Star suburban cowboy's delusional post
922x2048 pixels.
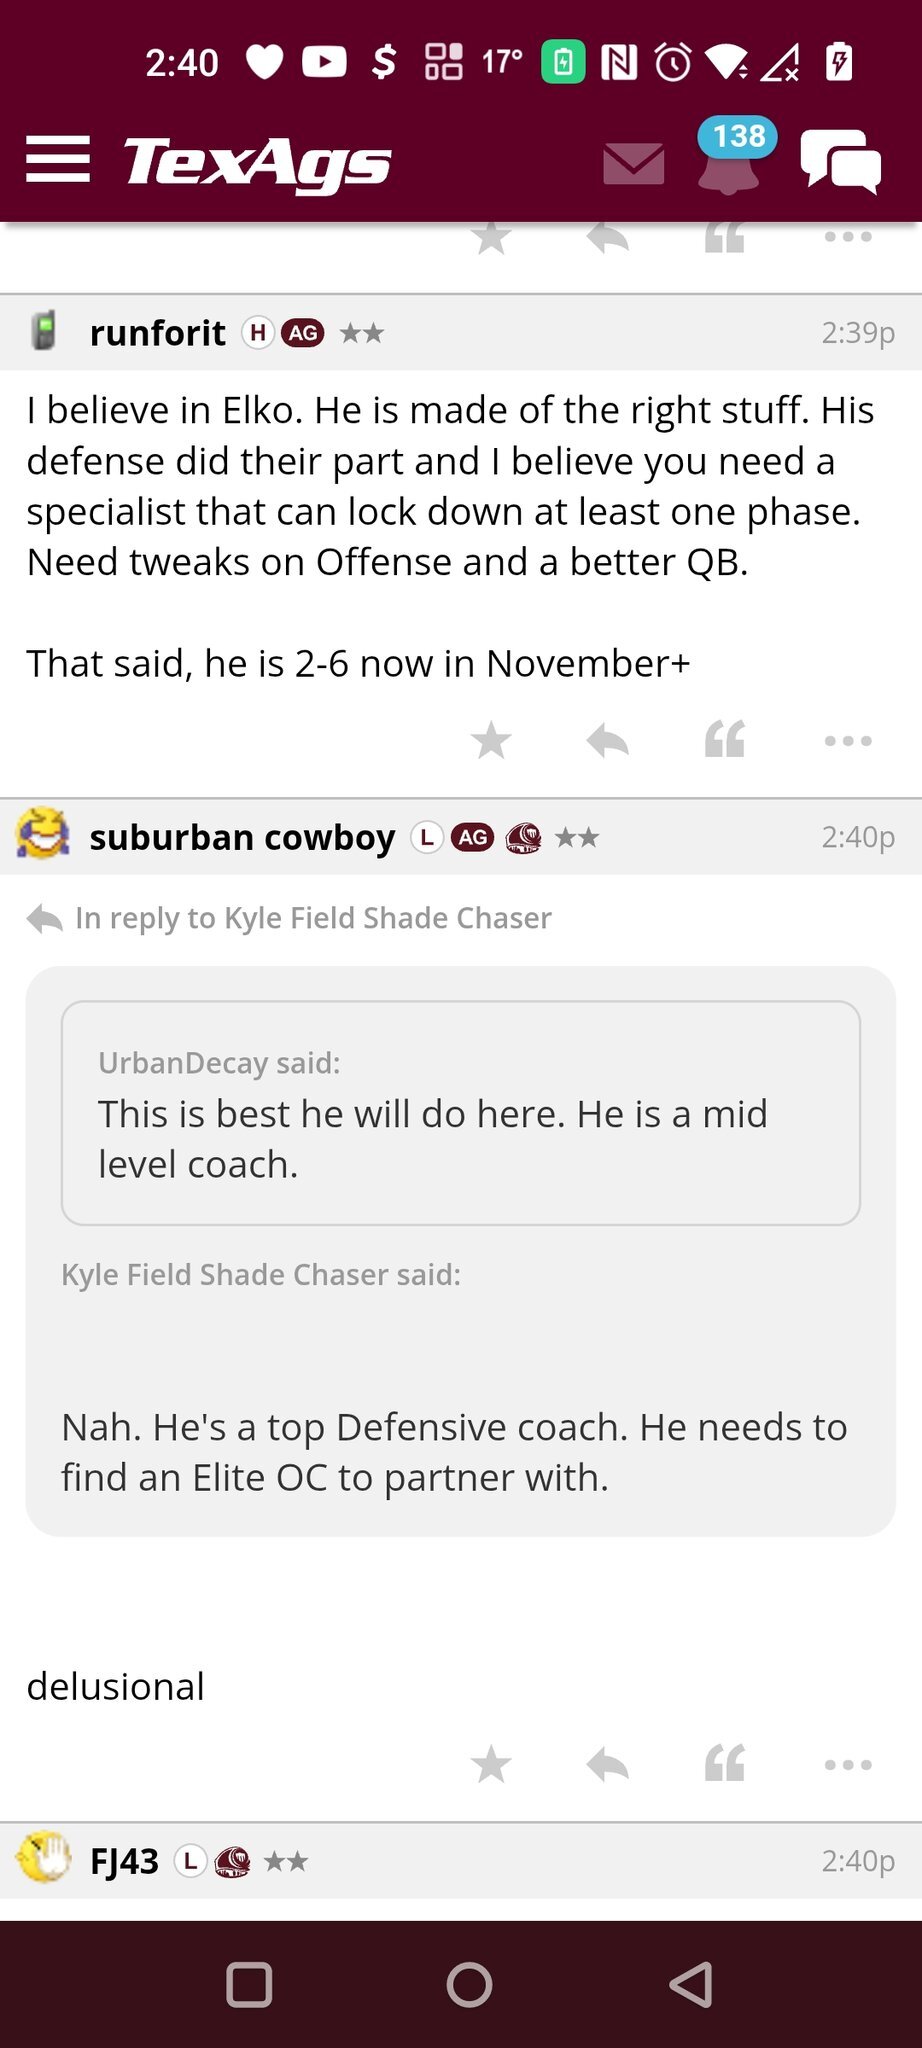(x=491, y=1765)
